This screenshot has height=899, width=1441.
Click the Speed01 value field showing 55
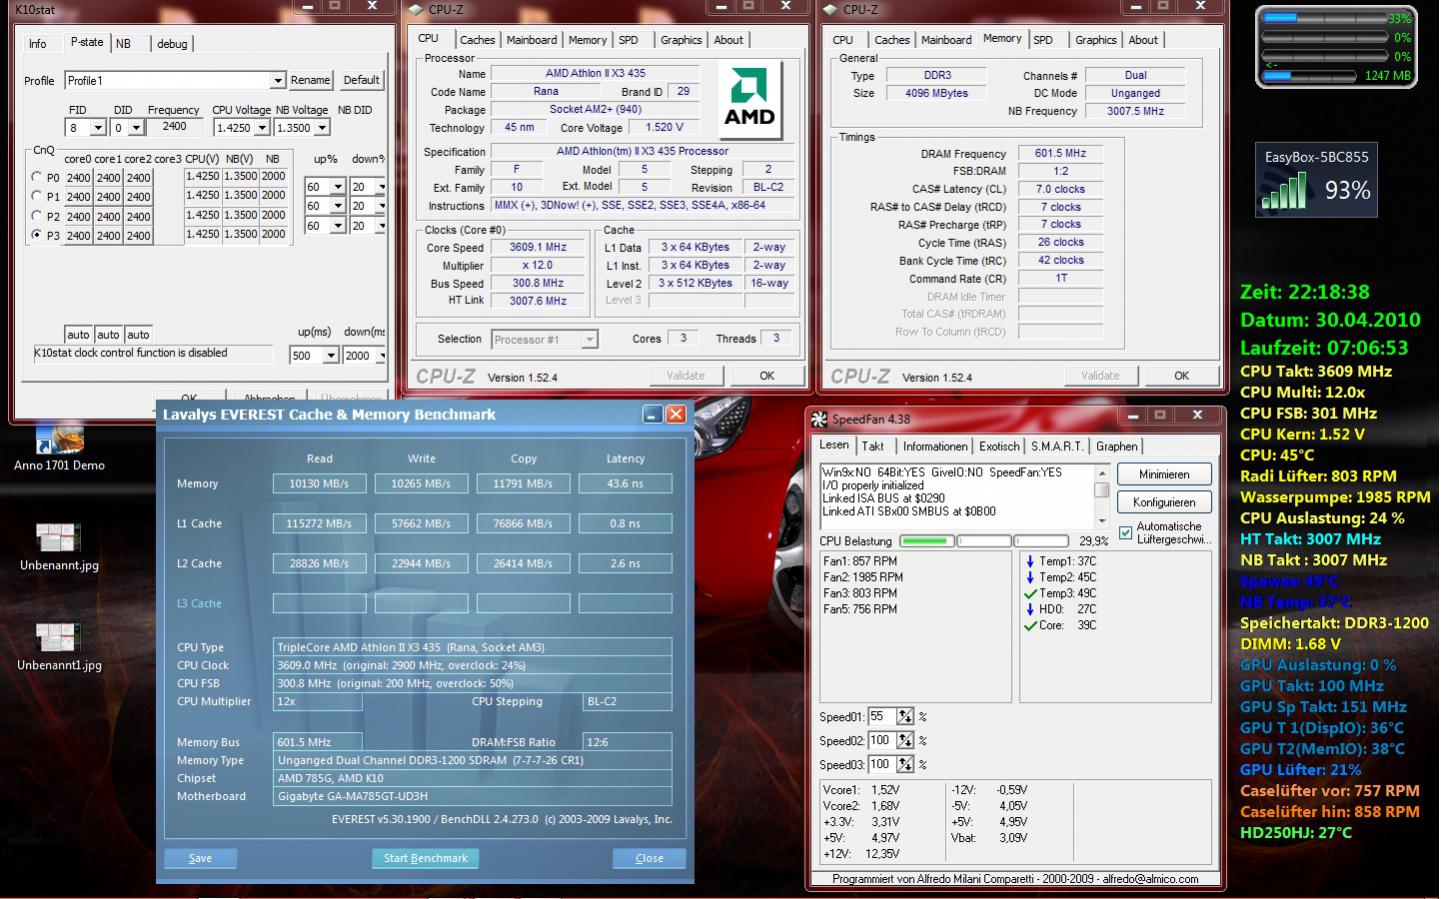point(882,716)
